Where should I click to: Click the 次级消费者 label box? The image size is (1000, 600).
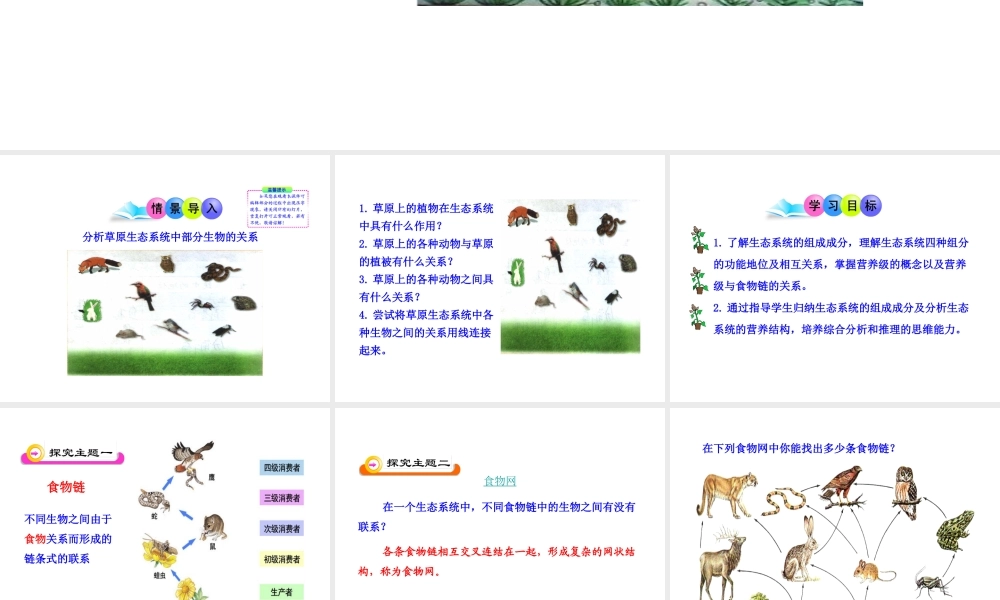coord(282,529)
